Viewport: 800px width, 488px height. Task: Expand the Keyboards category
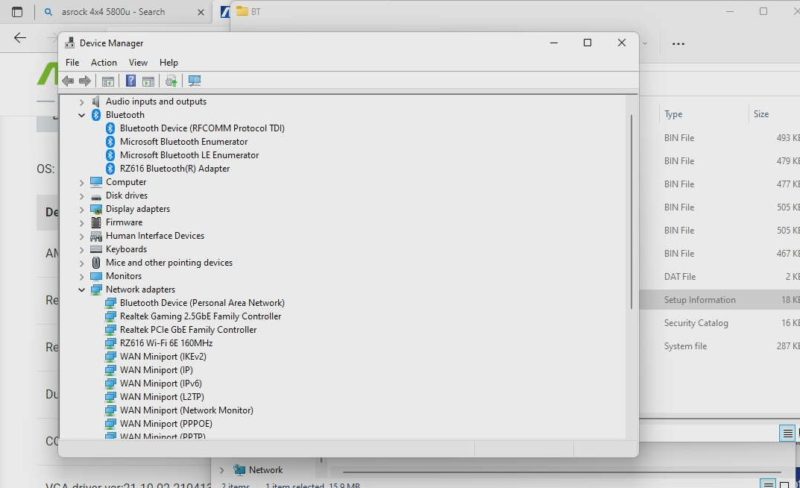[82, 249]
